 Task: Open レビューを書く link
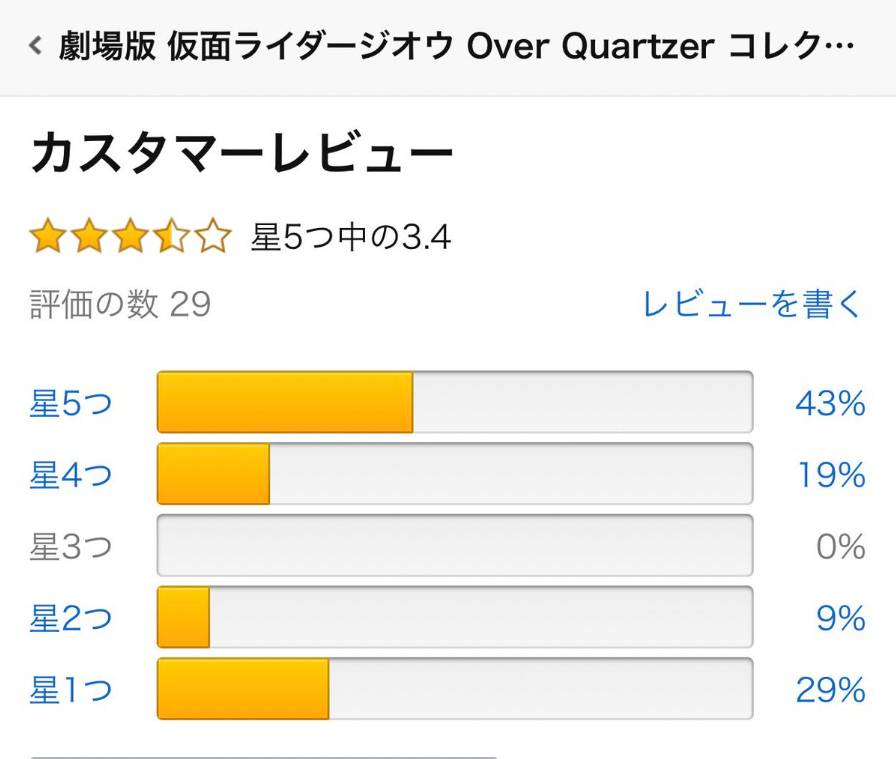pyautogui.click(x=751, y=304)
